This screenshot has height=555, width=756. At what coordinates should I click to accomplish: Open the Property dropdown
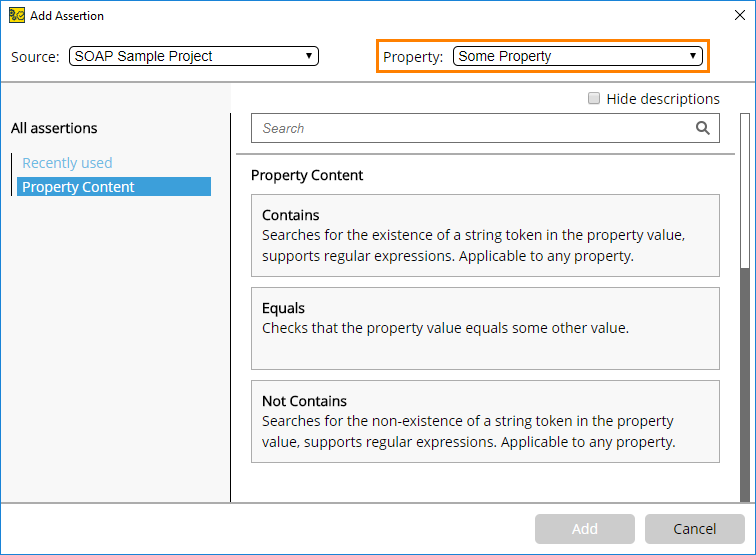(578, 56)
